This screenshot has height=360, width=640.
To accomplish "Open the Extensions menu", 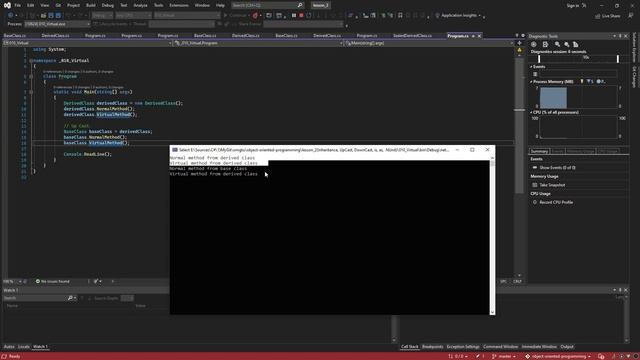I will pos(179,5).
